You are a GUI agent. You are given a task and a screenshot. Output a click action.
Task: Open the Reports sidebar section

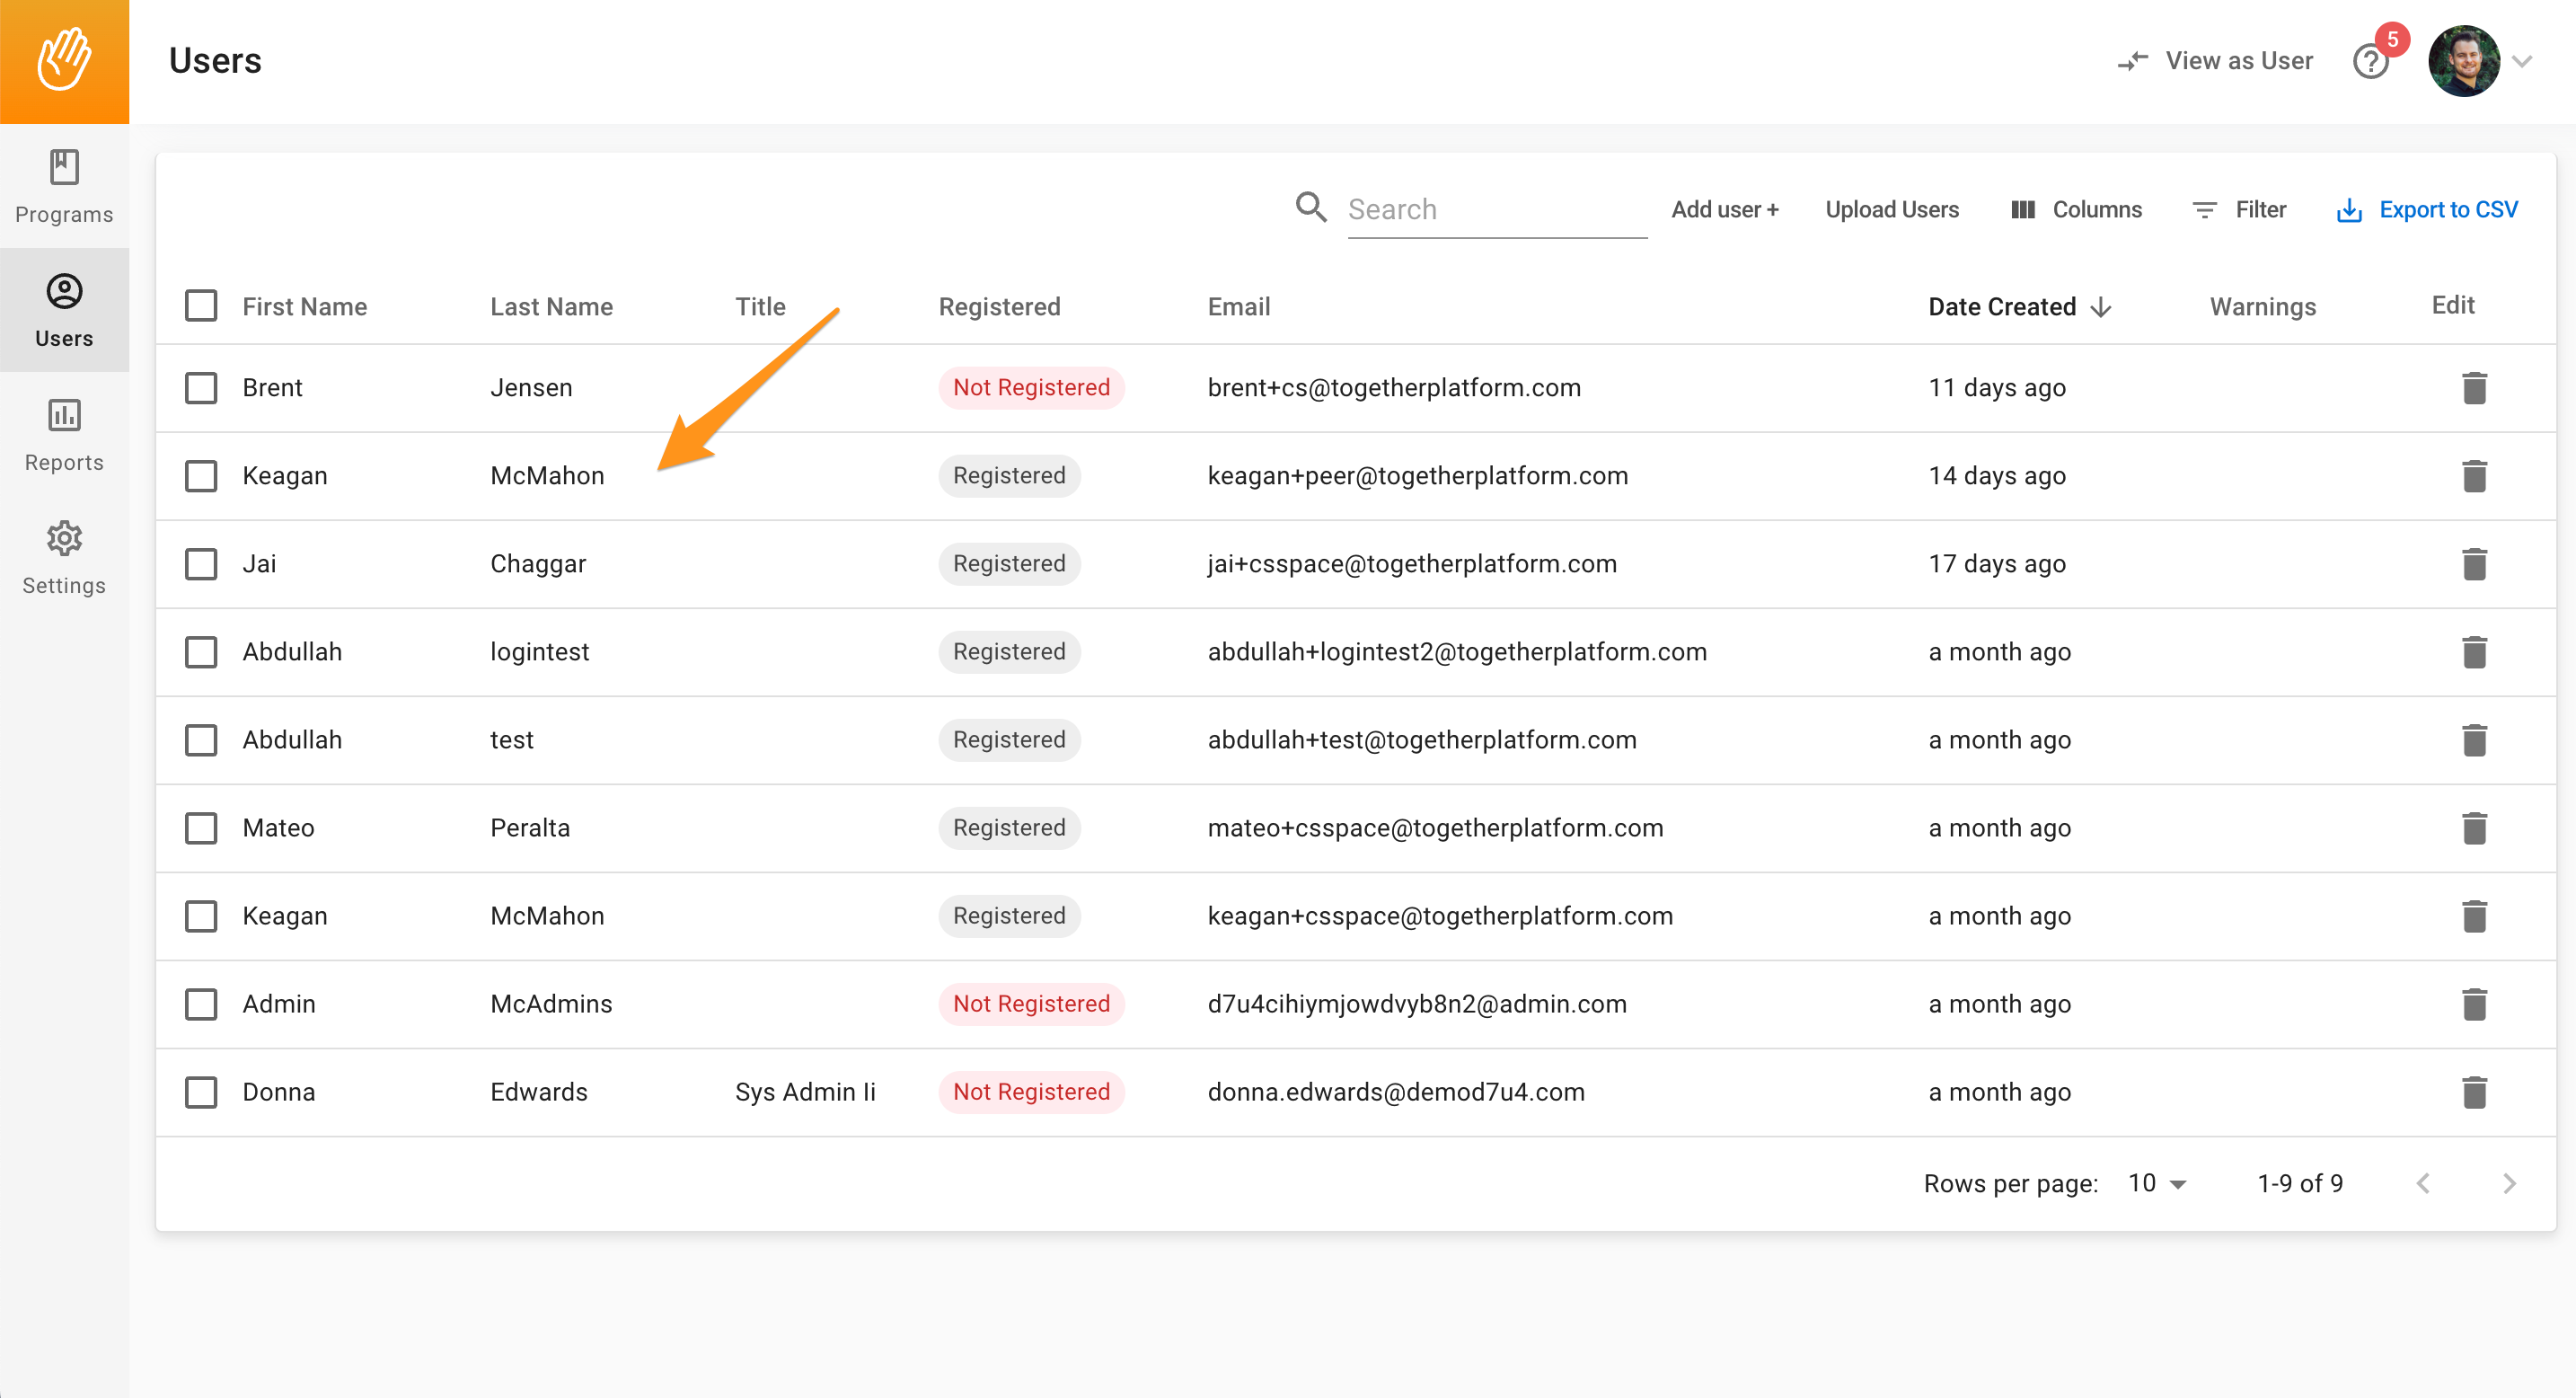pyautogui.click(x=64, y=434)
